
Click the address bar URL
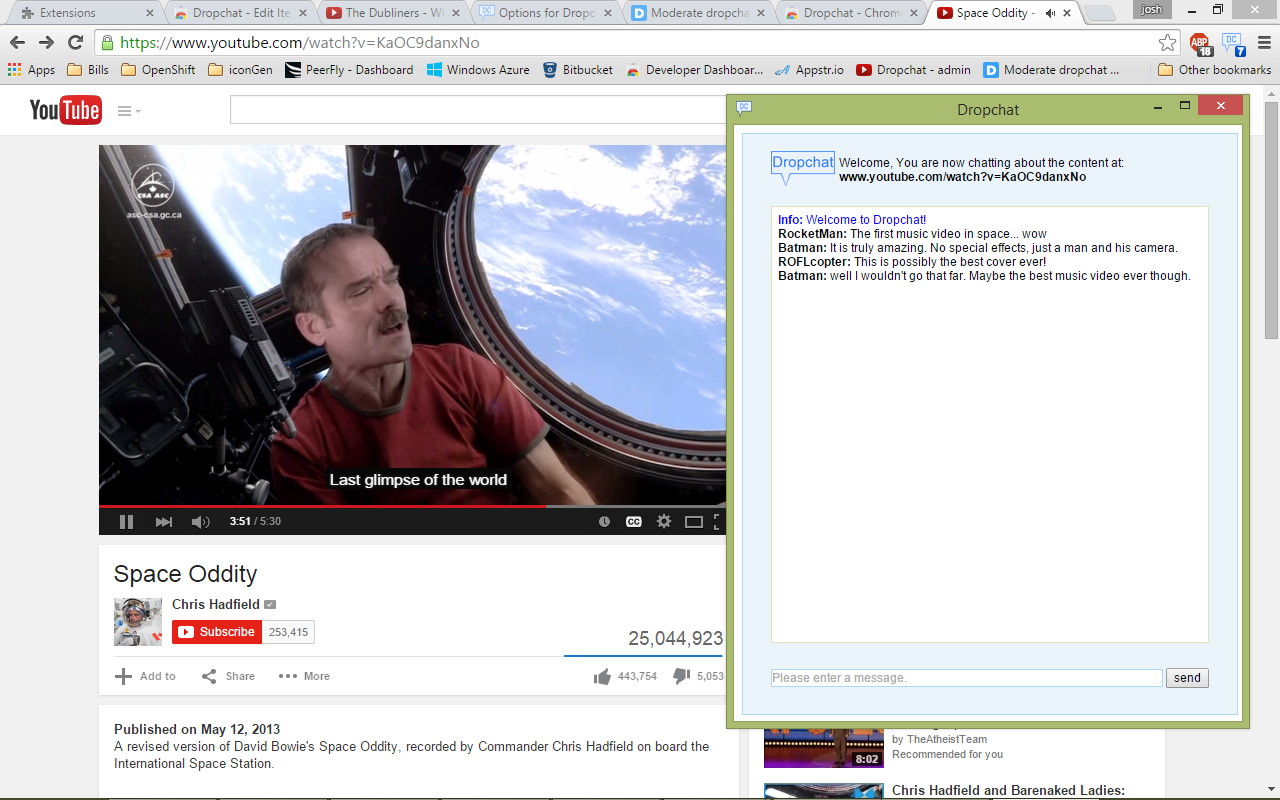click(300, 43)
